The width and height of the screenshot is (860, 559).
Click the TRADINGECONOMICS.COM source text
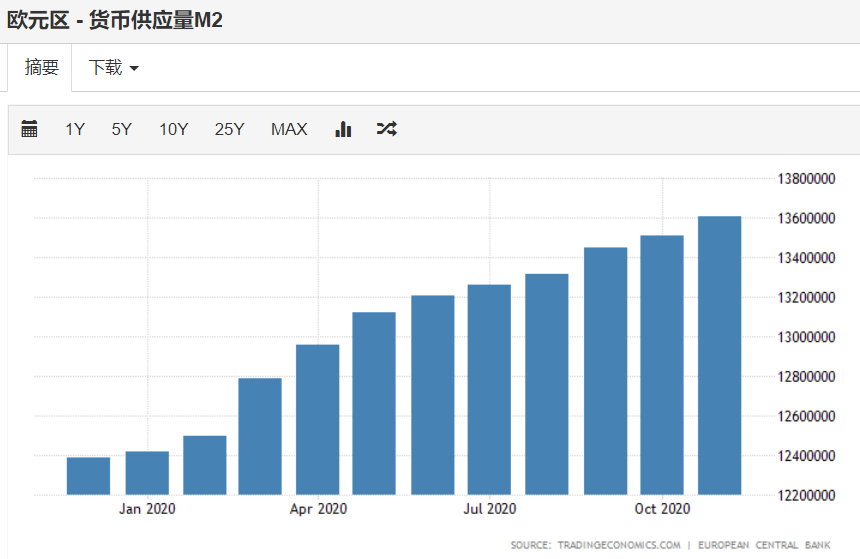(x=619, y=545)
